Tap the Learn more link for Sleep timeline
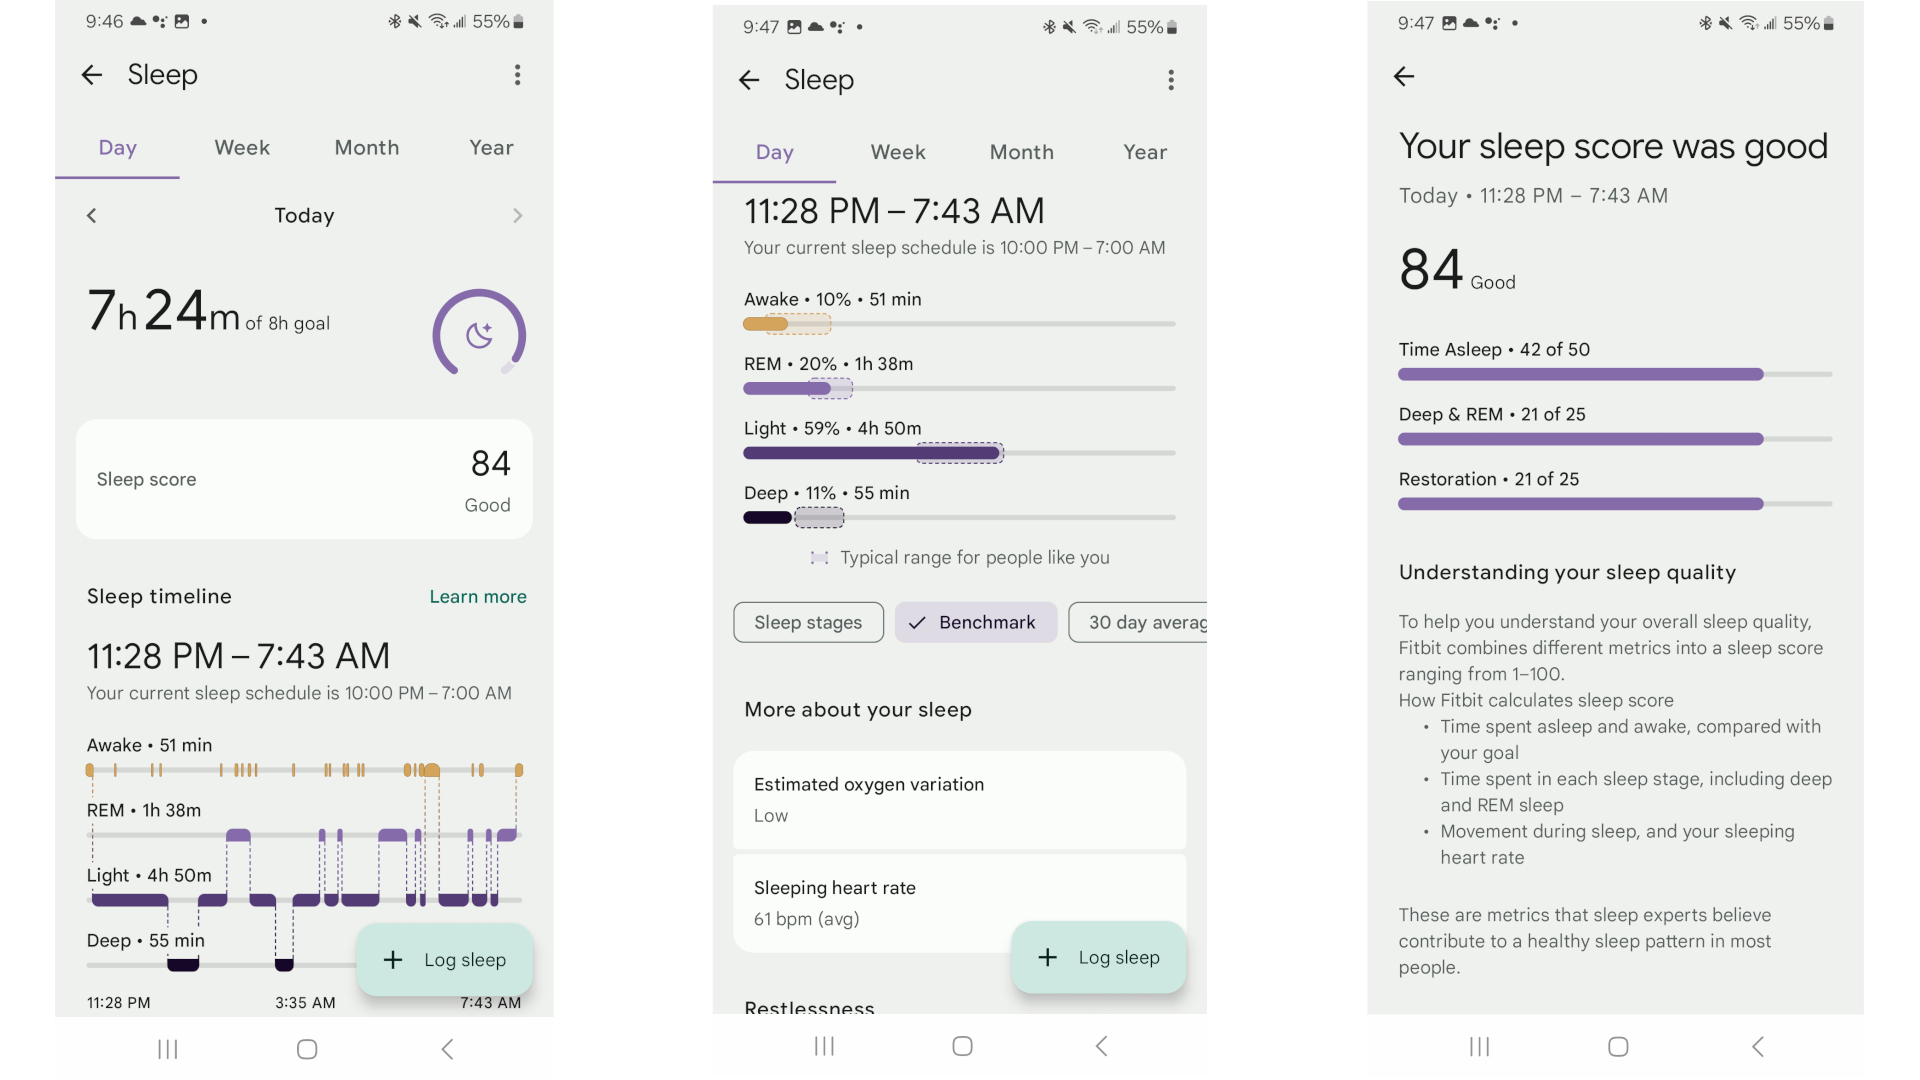 click(476, 596)
